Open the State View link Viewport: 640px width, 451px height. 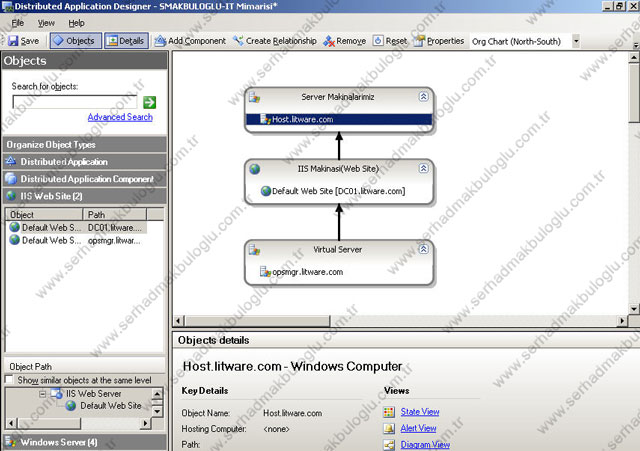(x=420, y=412)
